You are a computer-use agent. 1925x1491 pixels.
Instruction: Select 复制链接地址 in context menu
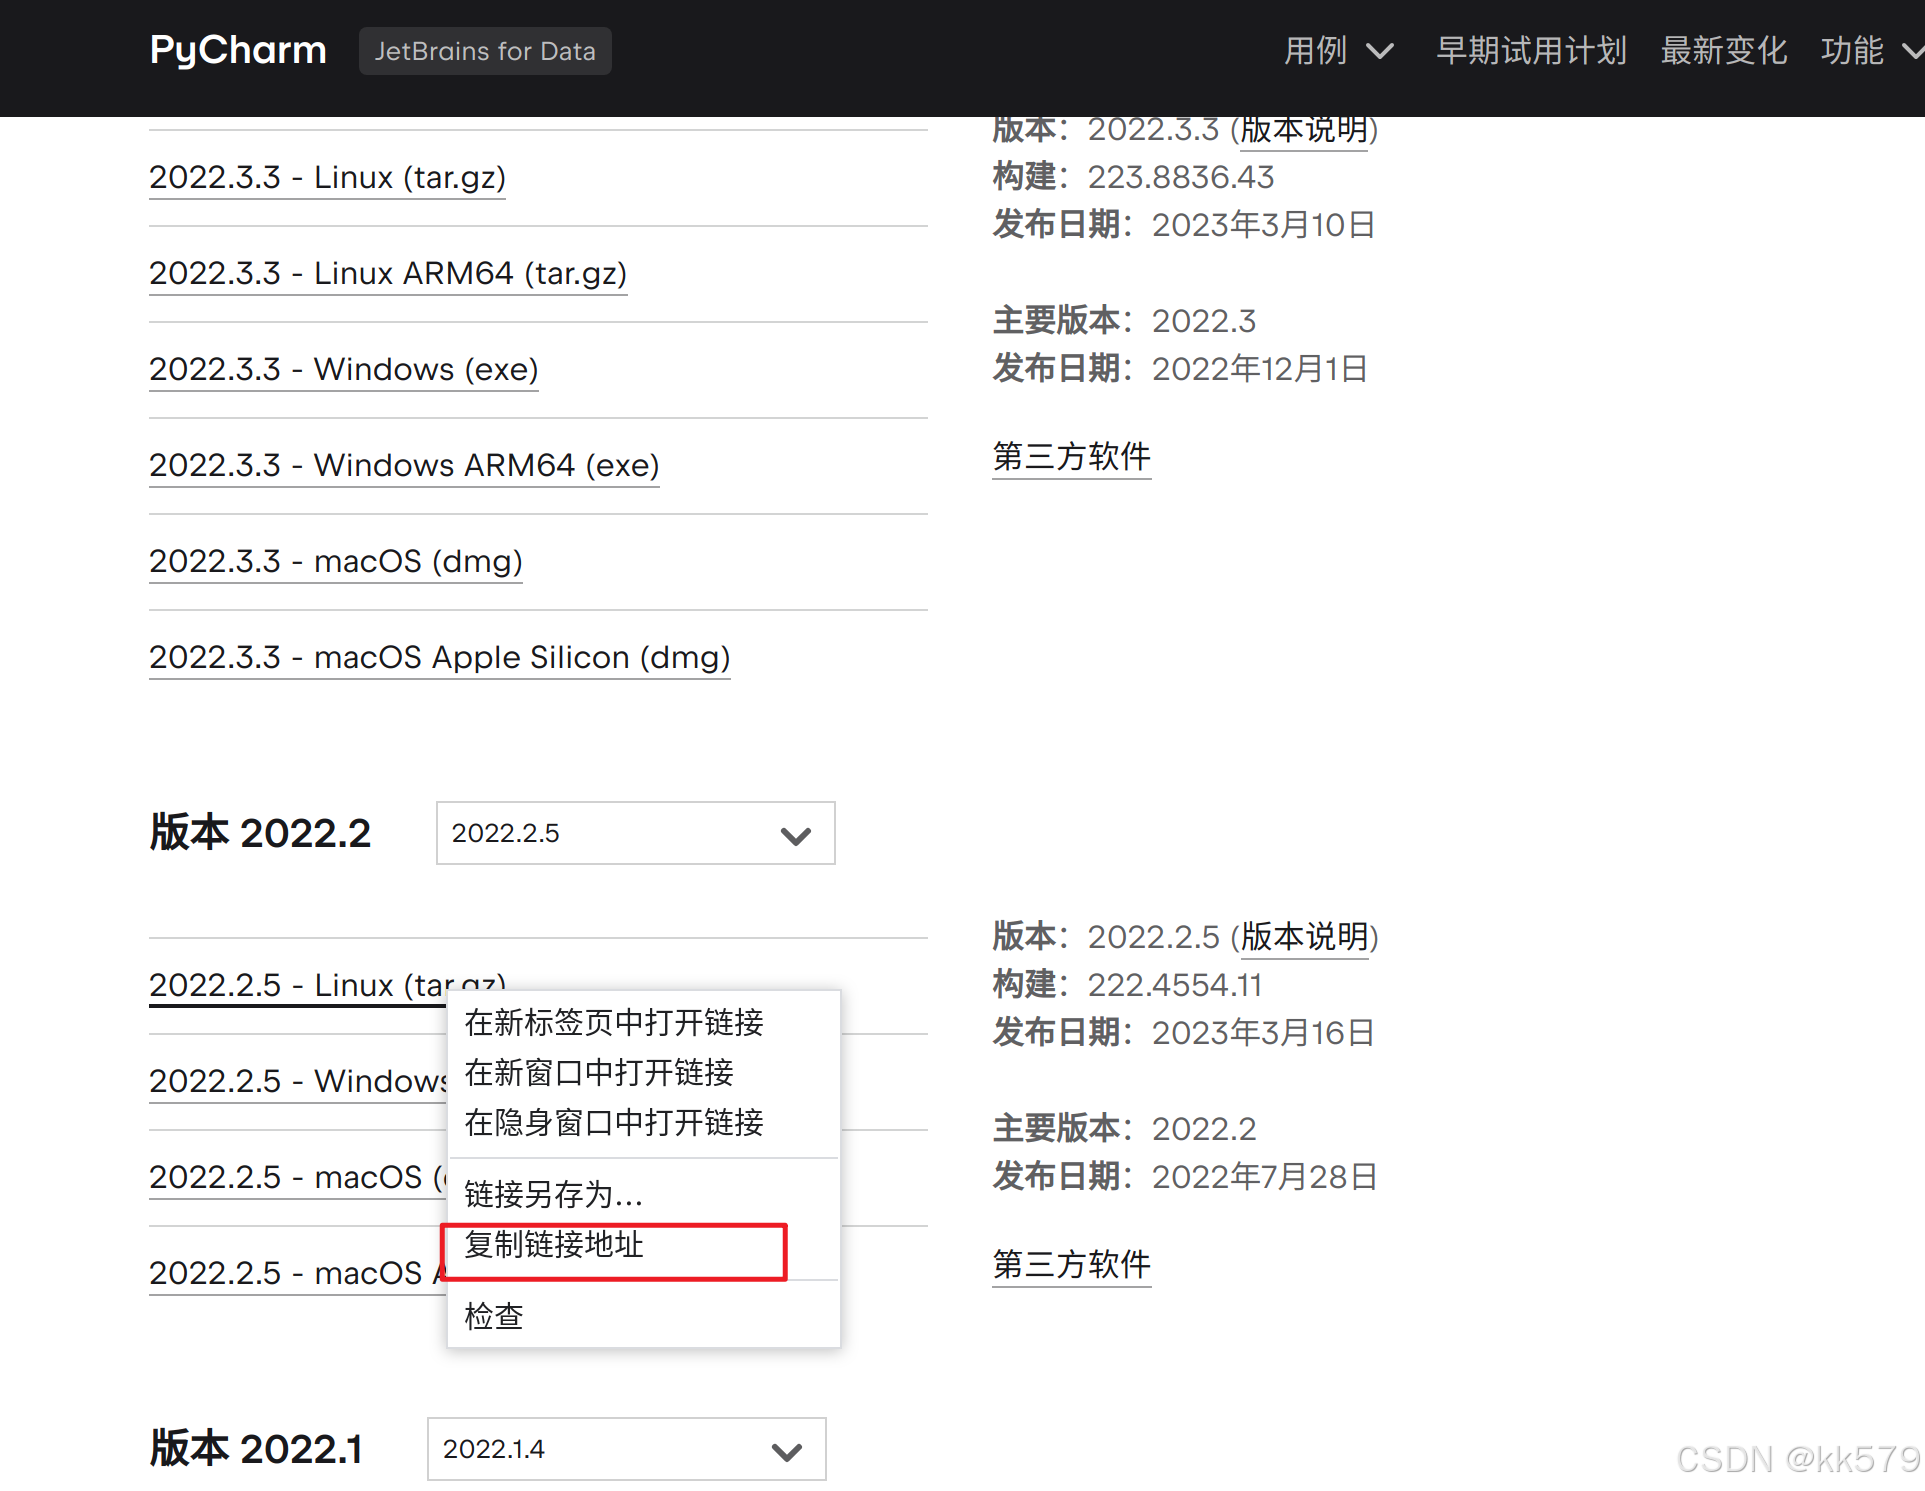(x=643, y=1244)
